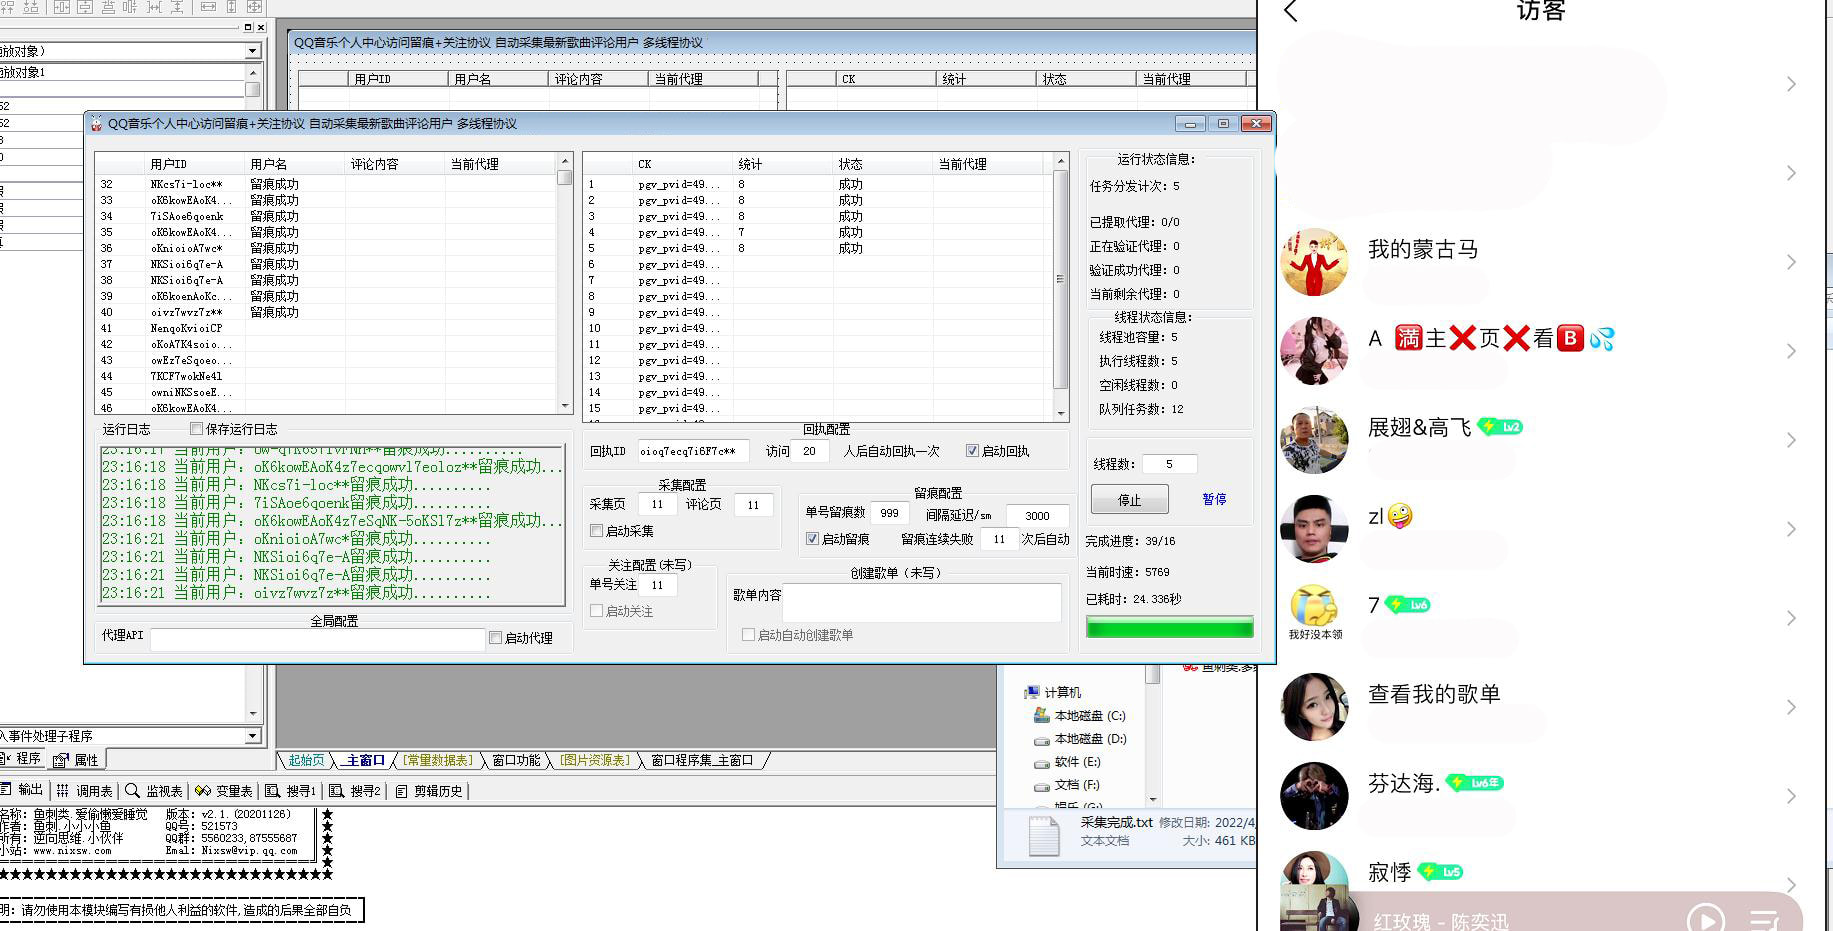Click the 线程数 input field
Viewport: 1833px width, 931px height.
[x=1169, y=464]
